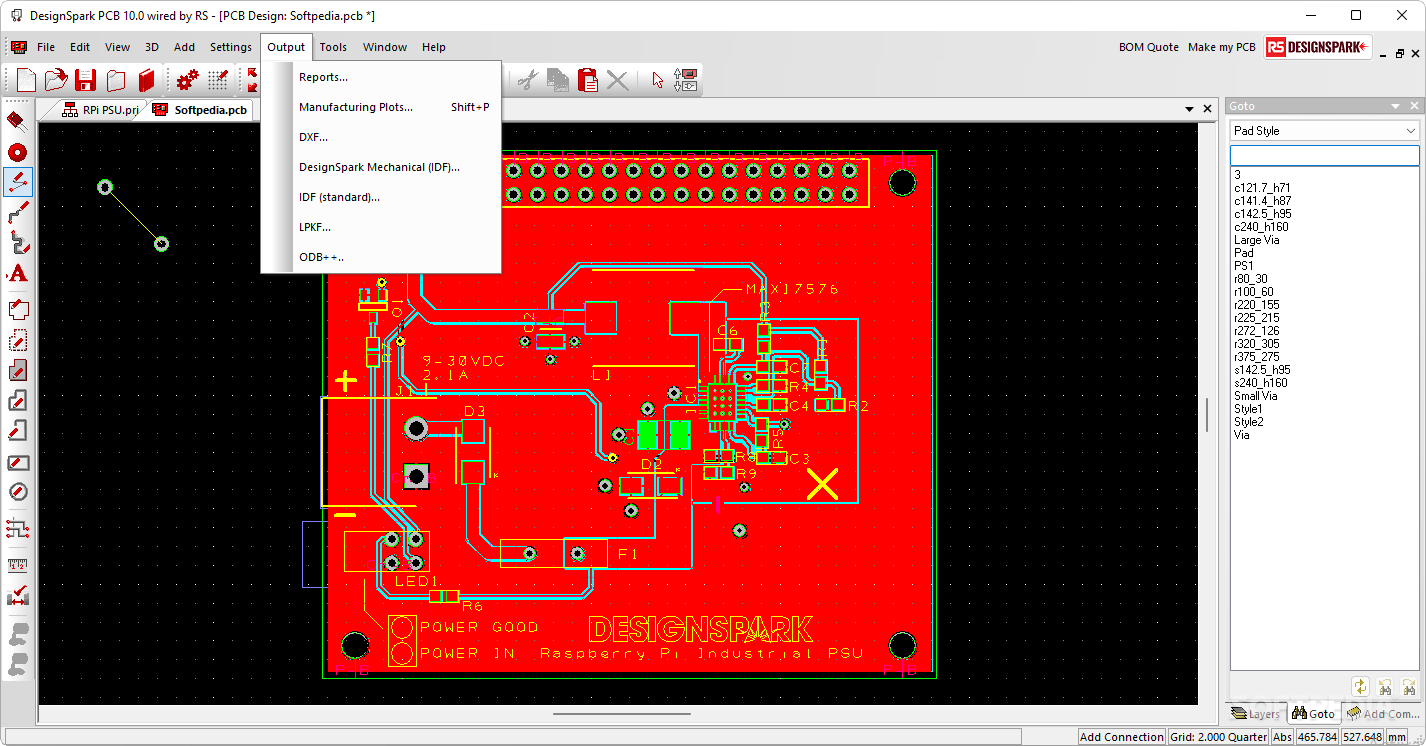
Task: Click the Grid: 2.000 Quarter status field
Action: [x=1218, y=737]
